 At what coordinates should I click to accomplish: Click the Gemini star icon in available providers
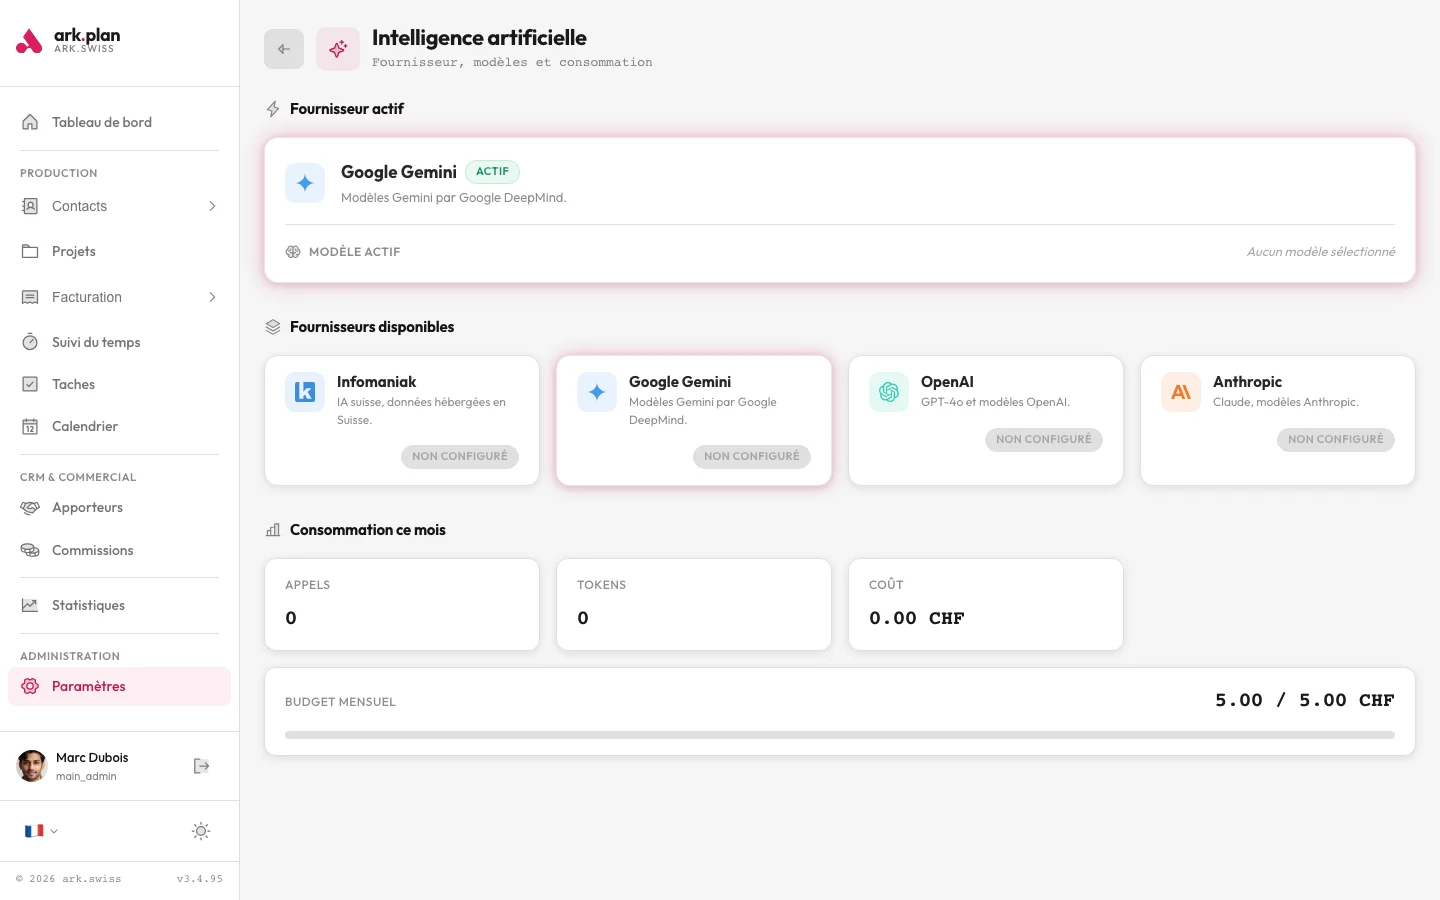tap(597, 392)
